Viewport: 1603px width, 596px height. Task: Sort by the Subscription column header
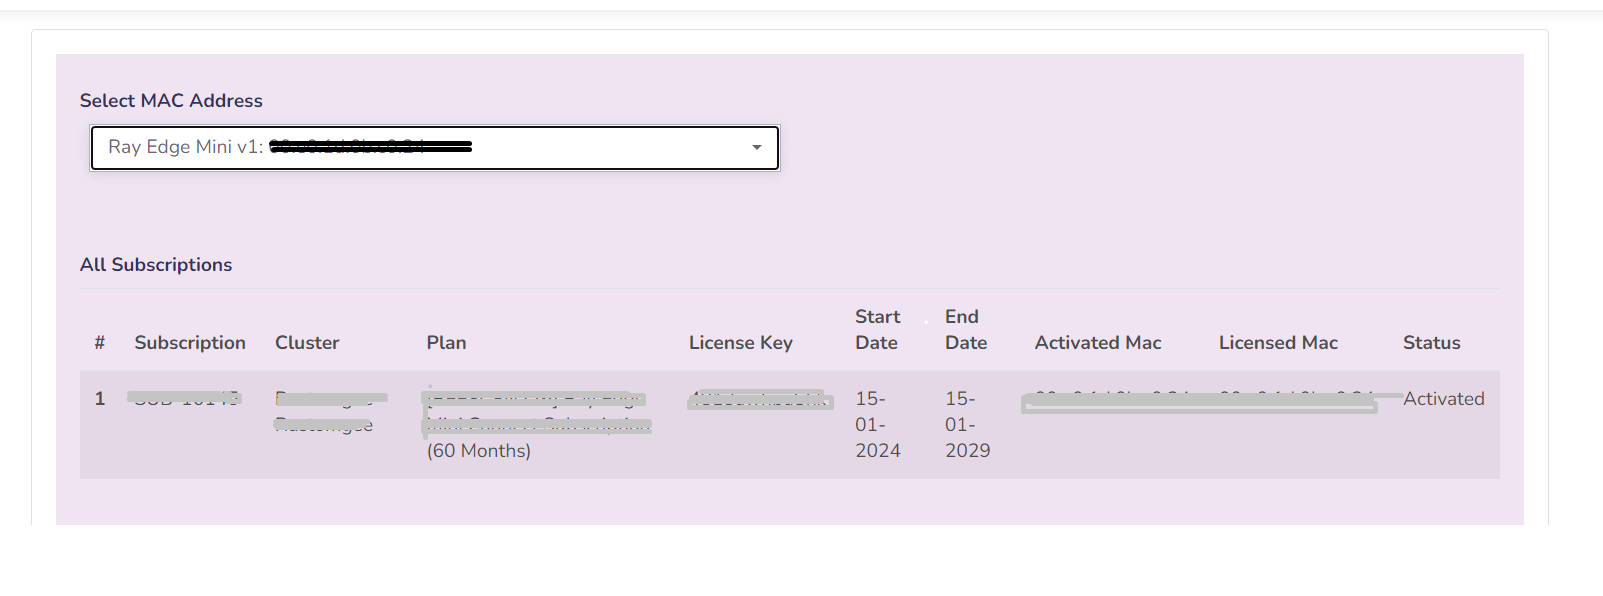click(x=190, y=343)
